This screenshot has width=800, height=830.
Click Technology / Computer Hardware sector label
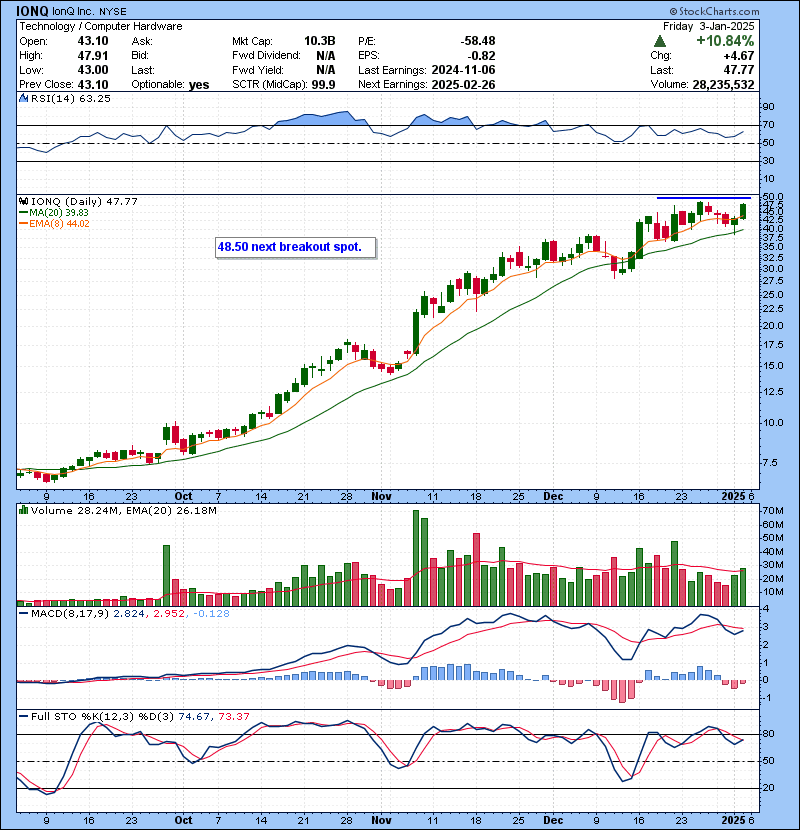pyautogui.click(x=101, y=26)
